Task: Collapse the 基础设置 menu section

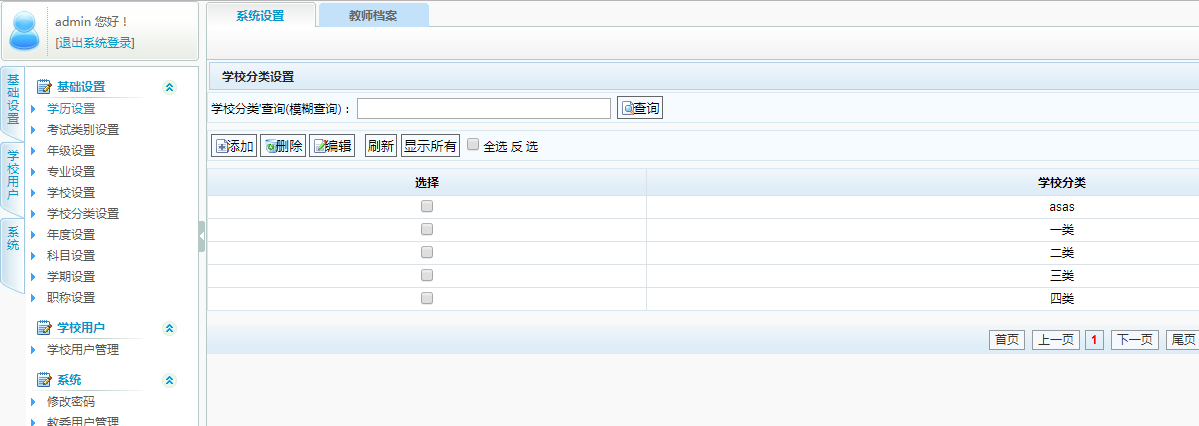Action: (x=169, y=87)
